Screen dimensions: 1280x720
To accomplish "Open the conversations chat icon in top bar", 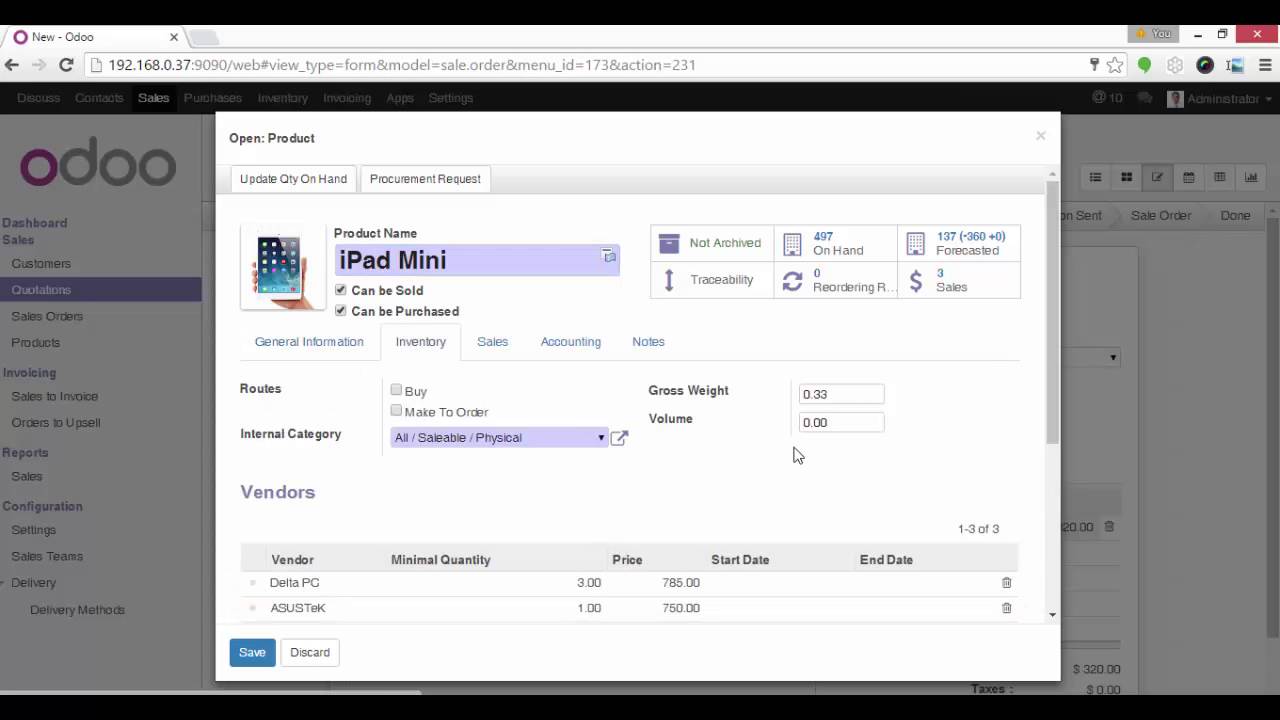I will pos(1145,98).
